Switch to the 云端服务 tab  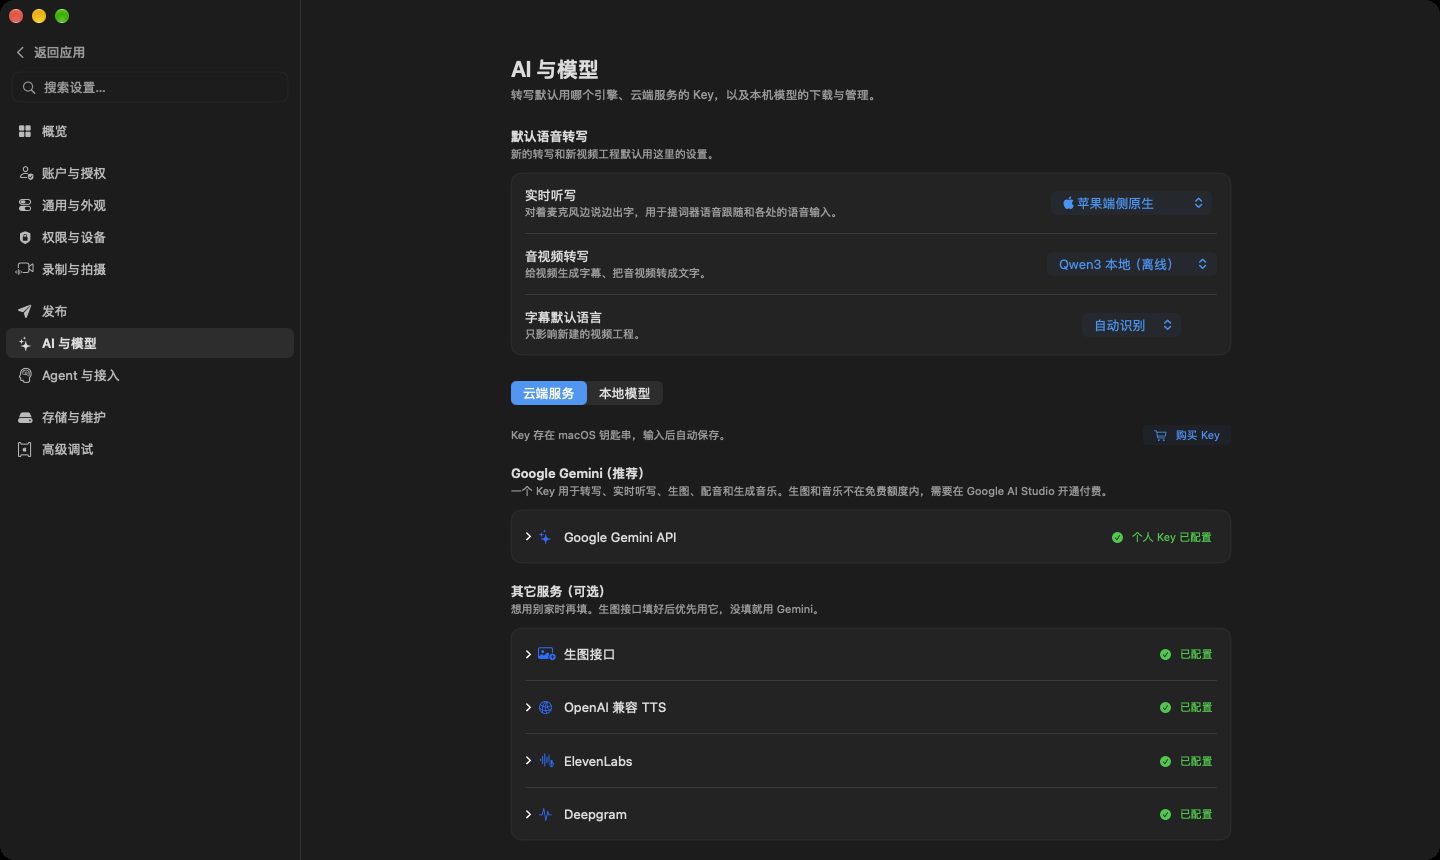(x=548, y=393)
